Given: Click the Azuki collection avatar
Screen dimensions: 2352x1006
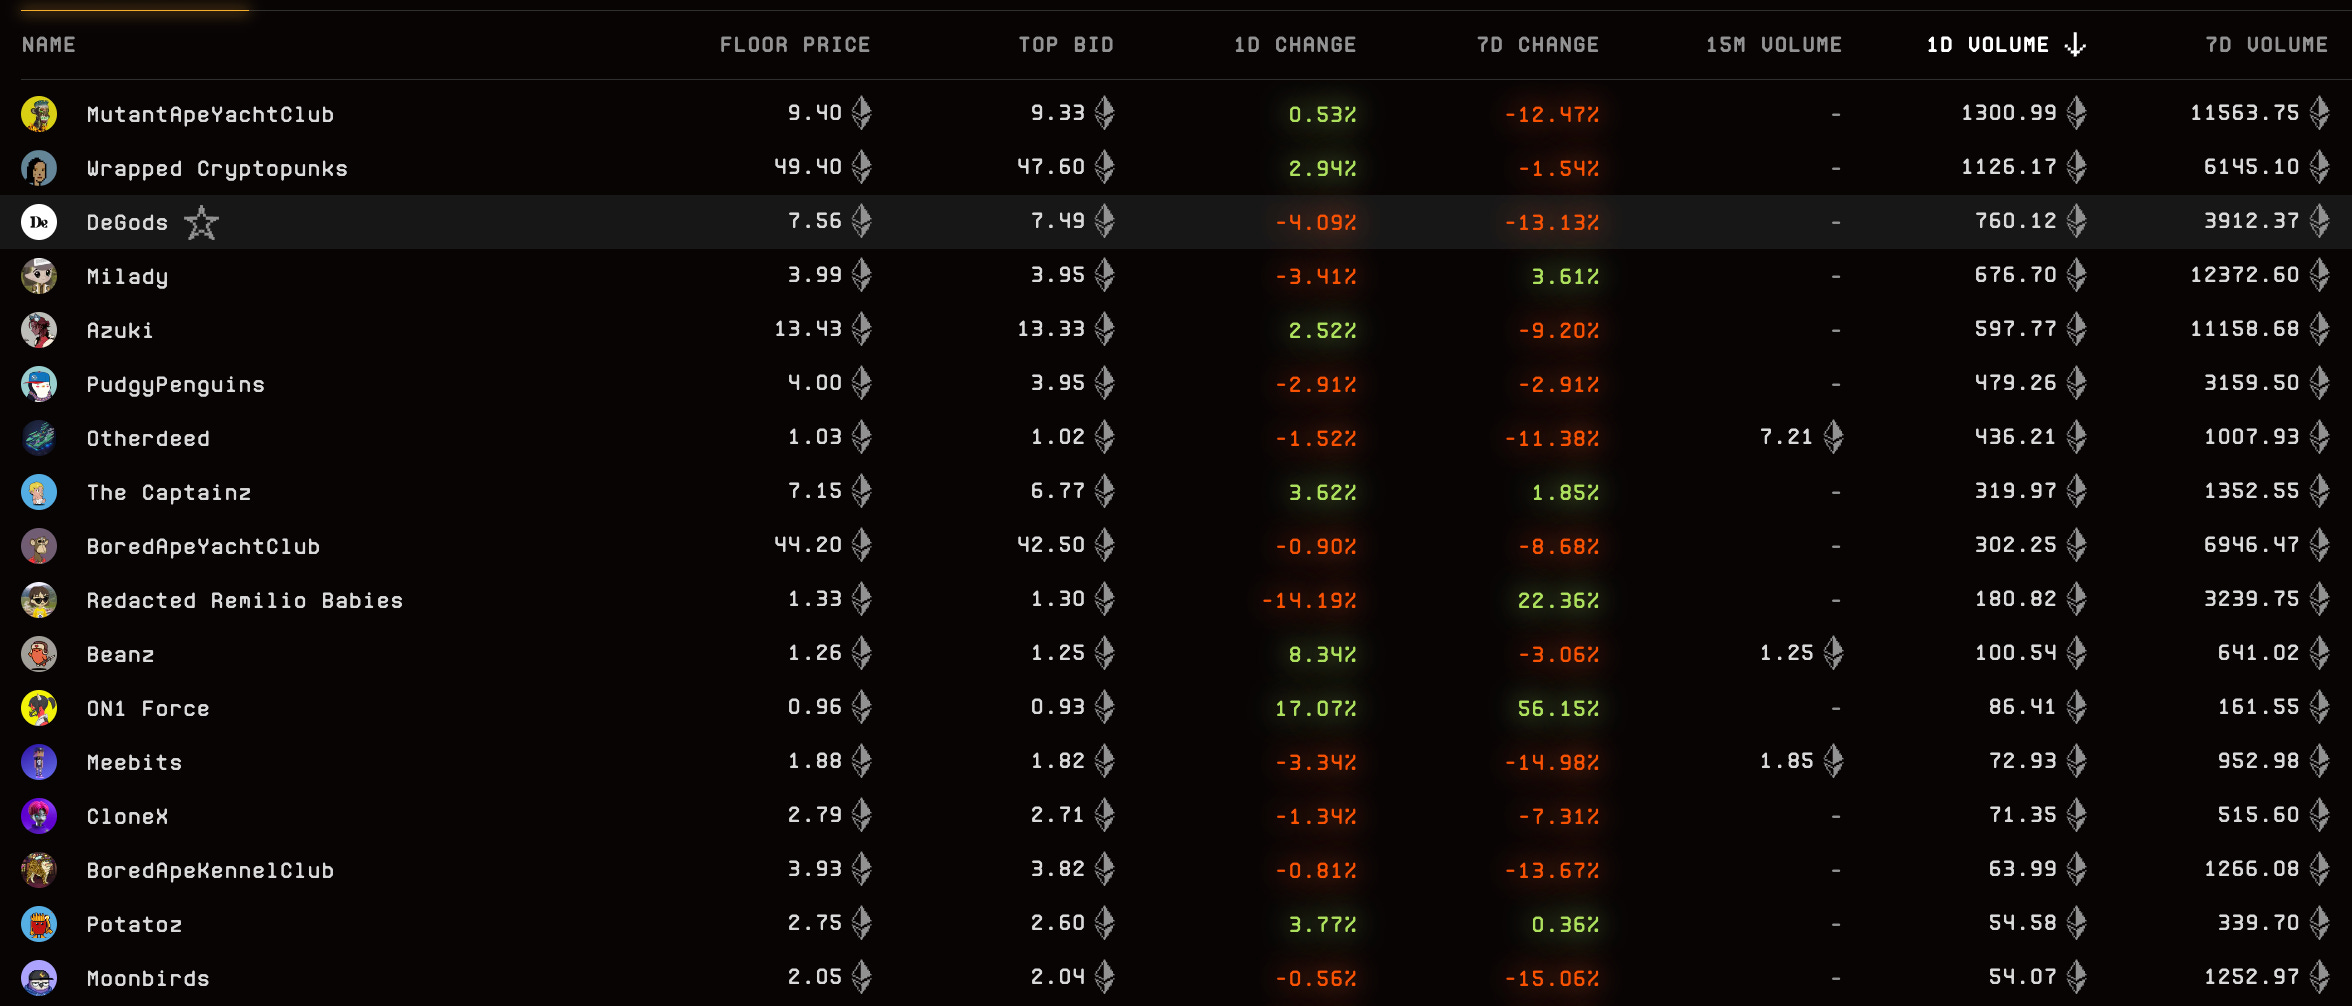Looking at the screenshot, I should click(x=39, y=330).
